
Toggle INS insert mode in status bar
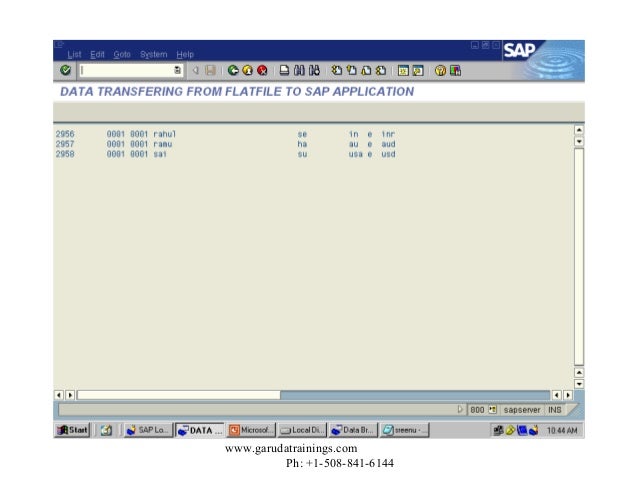click(553, 410)
